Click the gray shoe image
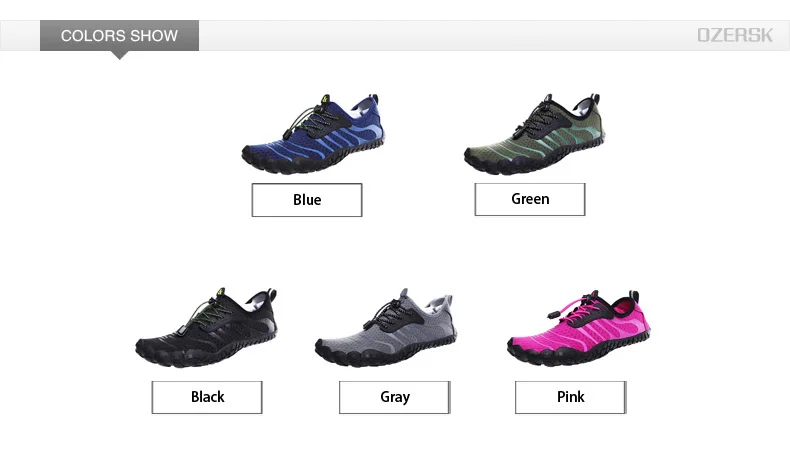 386,327
